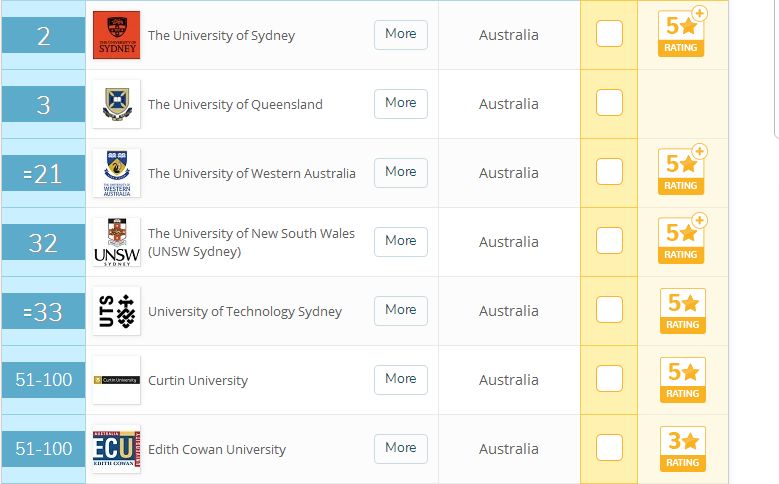Tick the compare checkbox for University of Sydney

click(x=609, y=34)
